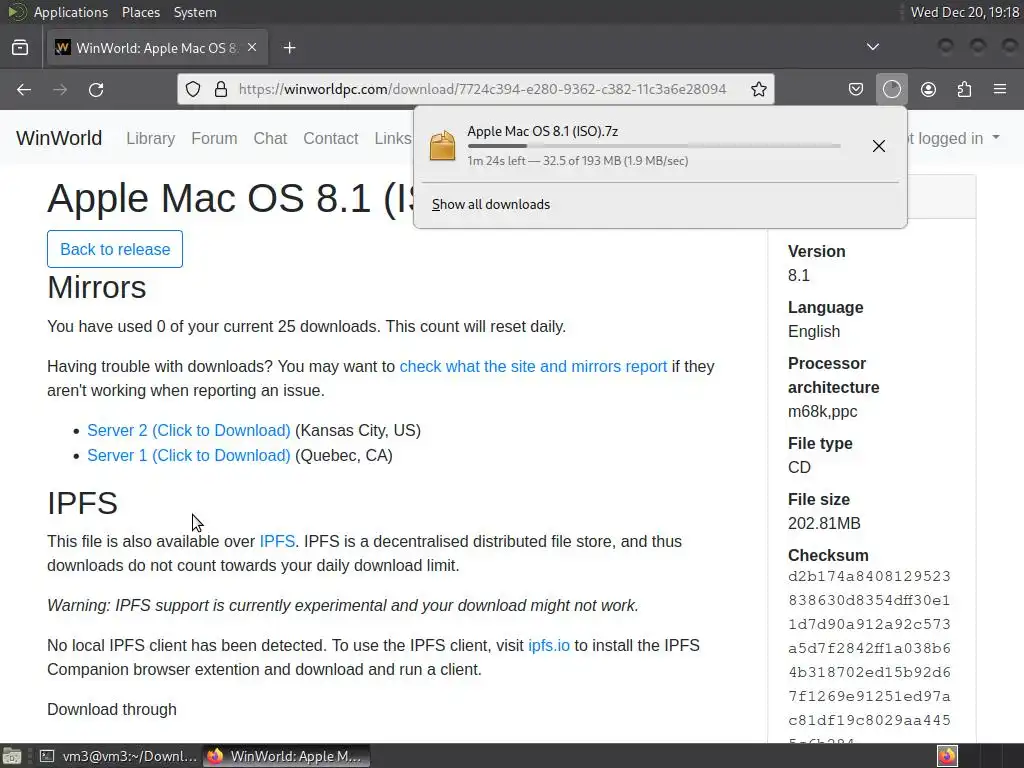Toggle the downloads panel toolbar button
Viewport: 1024px width, 768px height.
coord(891,89)
